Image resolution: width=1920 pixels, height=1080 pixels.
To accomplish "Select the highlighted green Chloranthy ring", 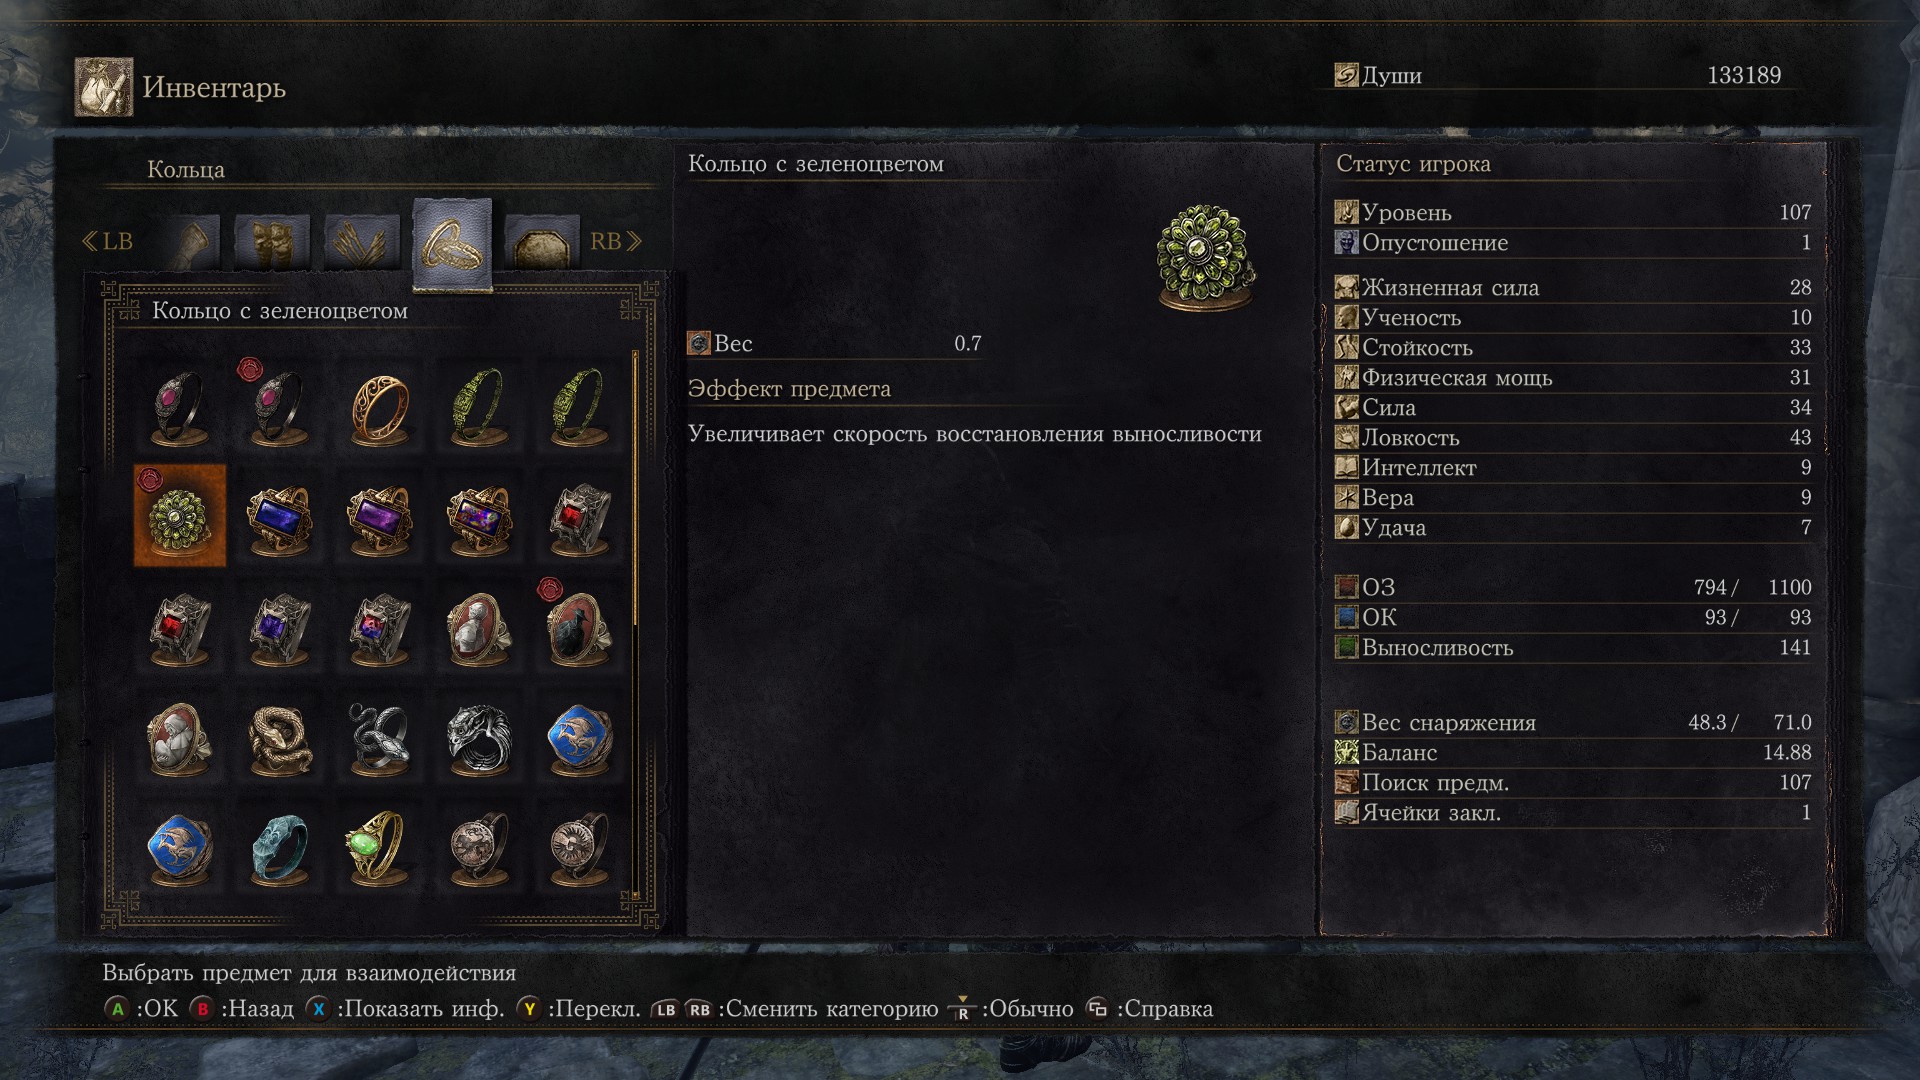I will (x=180, y=516).
